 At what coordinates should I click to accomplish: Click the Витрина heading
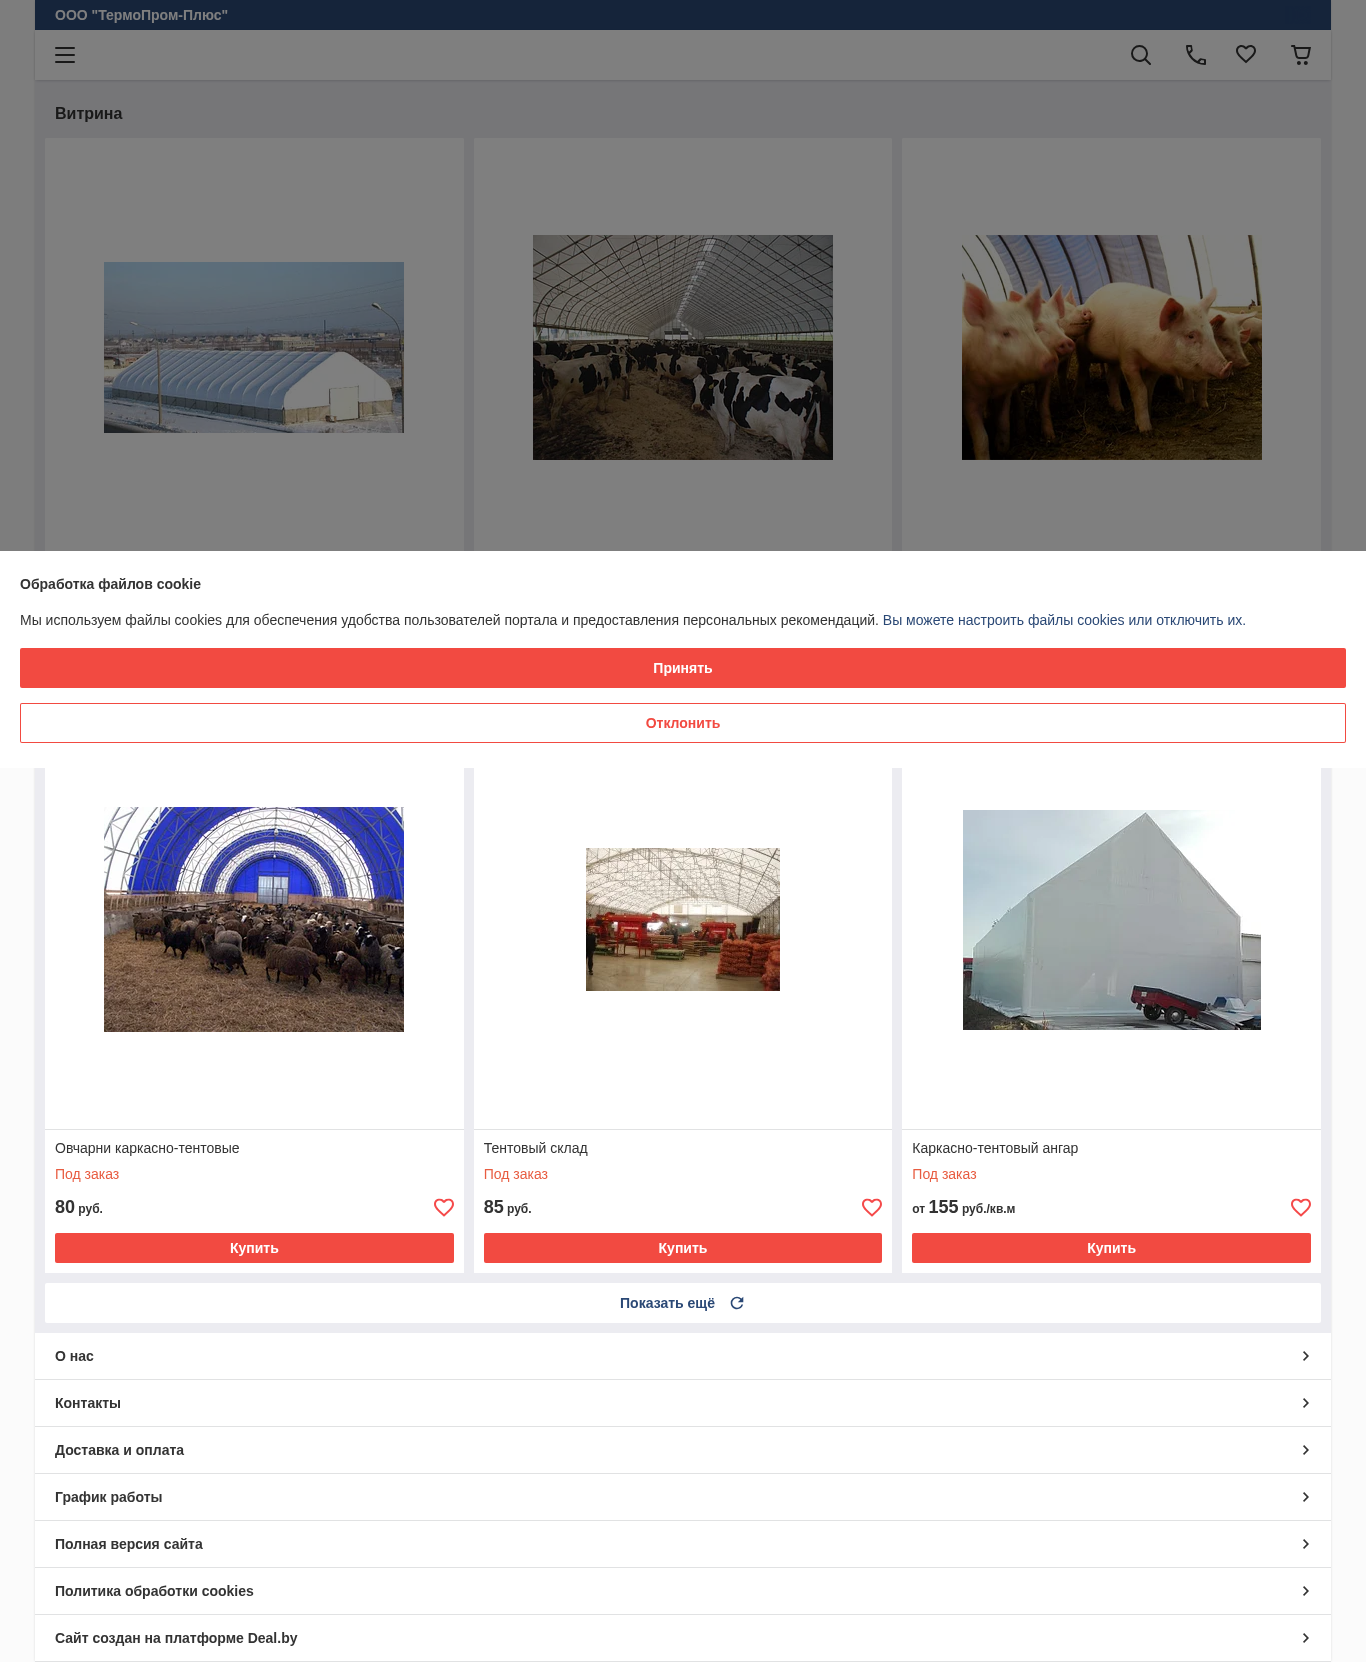coord(88,113)
